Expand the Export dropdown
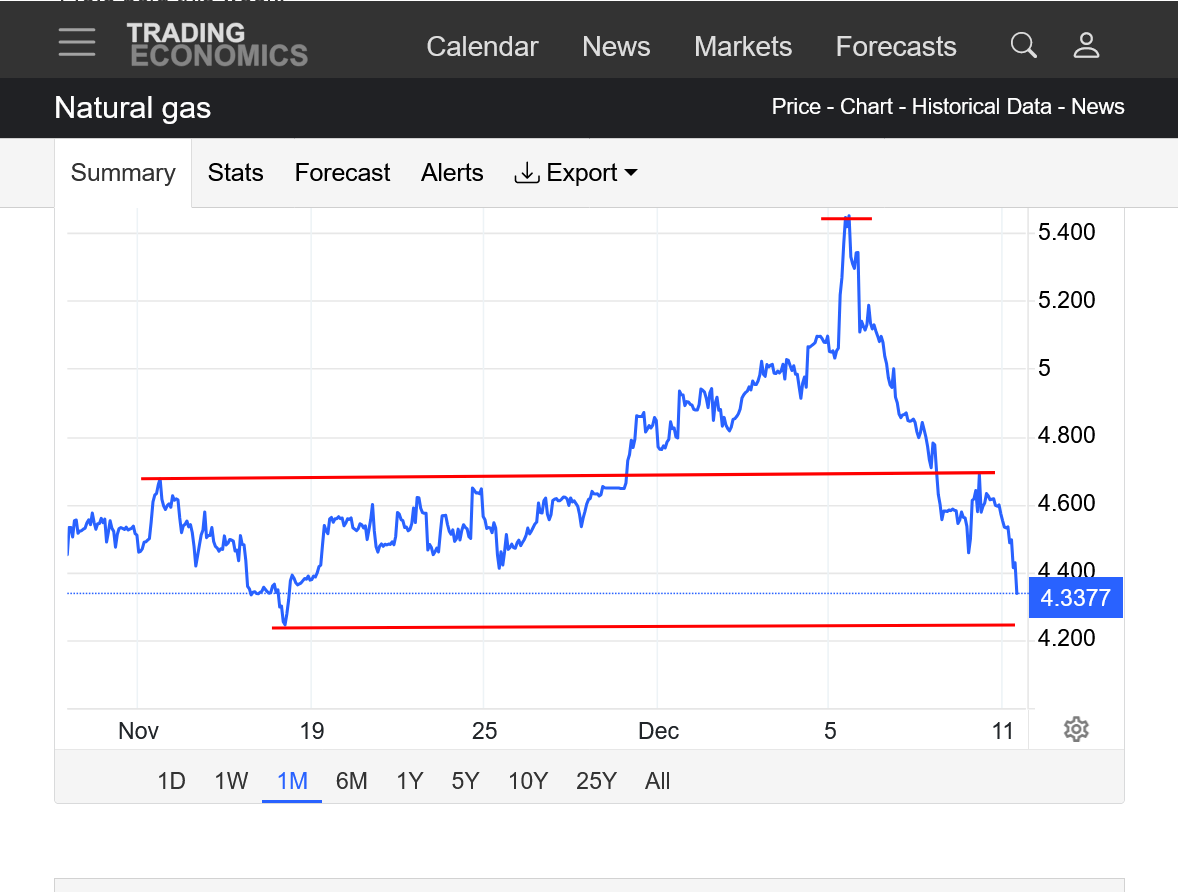Screen dimensions: 1178x892 (x=576, y=173)
